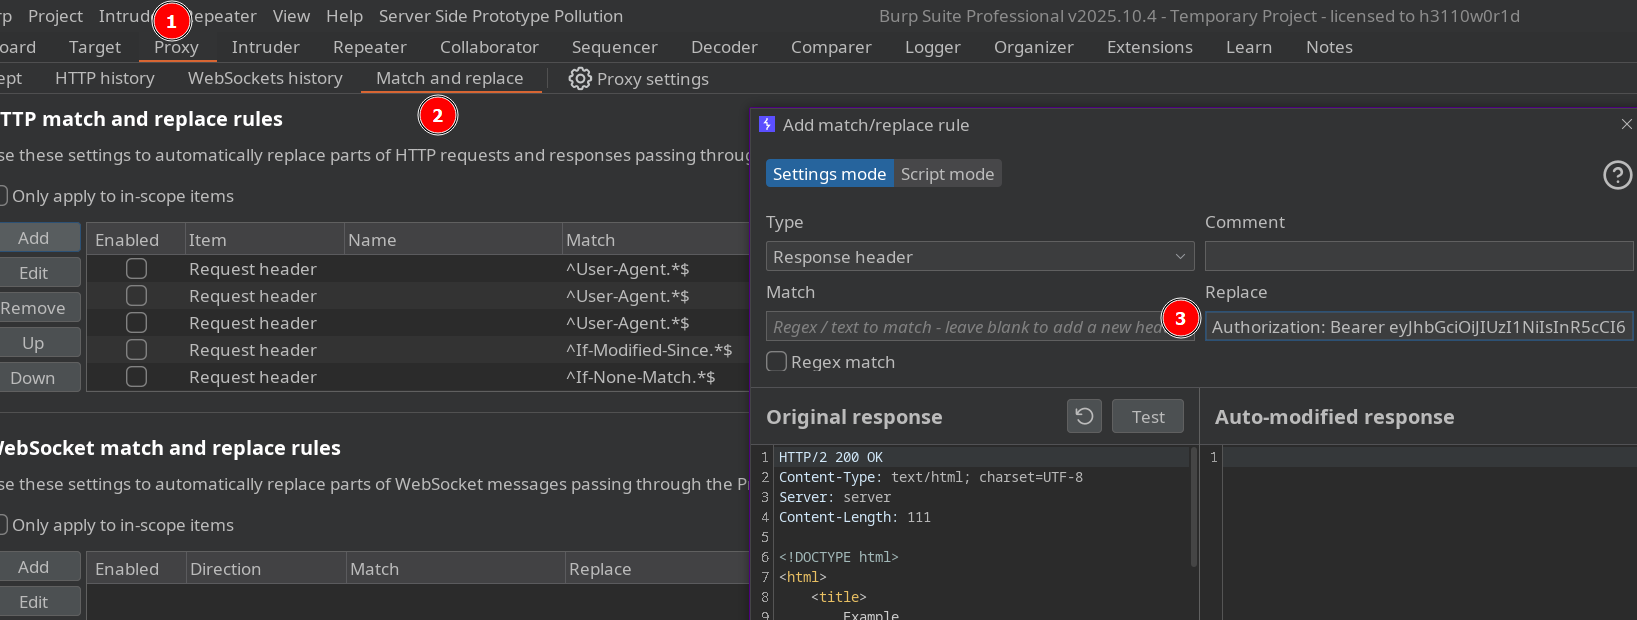Open the WebSockets history tab
The width and height of the screenshot is (1637, 620).
265,78
